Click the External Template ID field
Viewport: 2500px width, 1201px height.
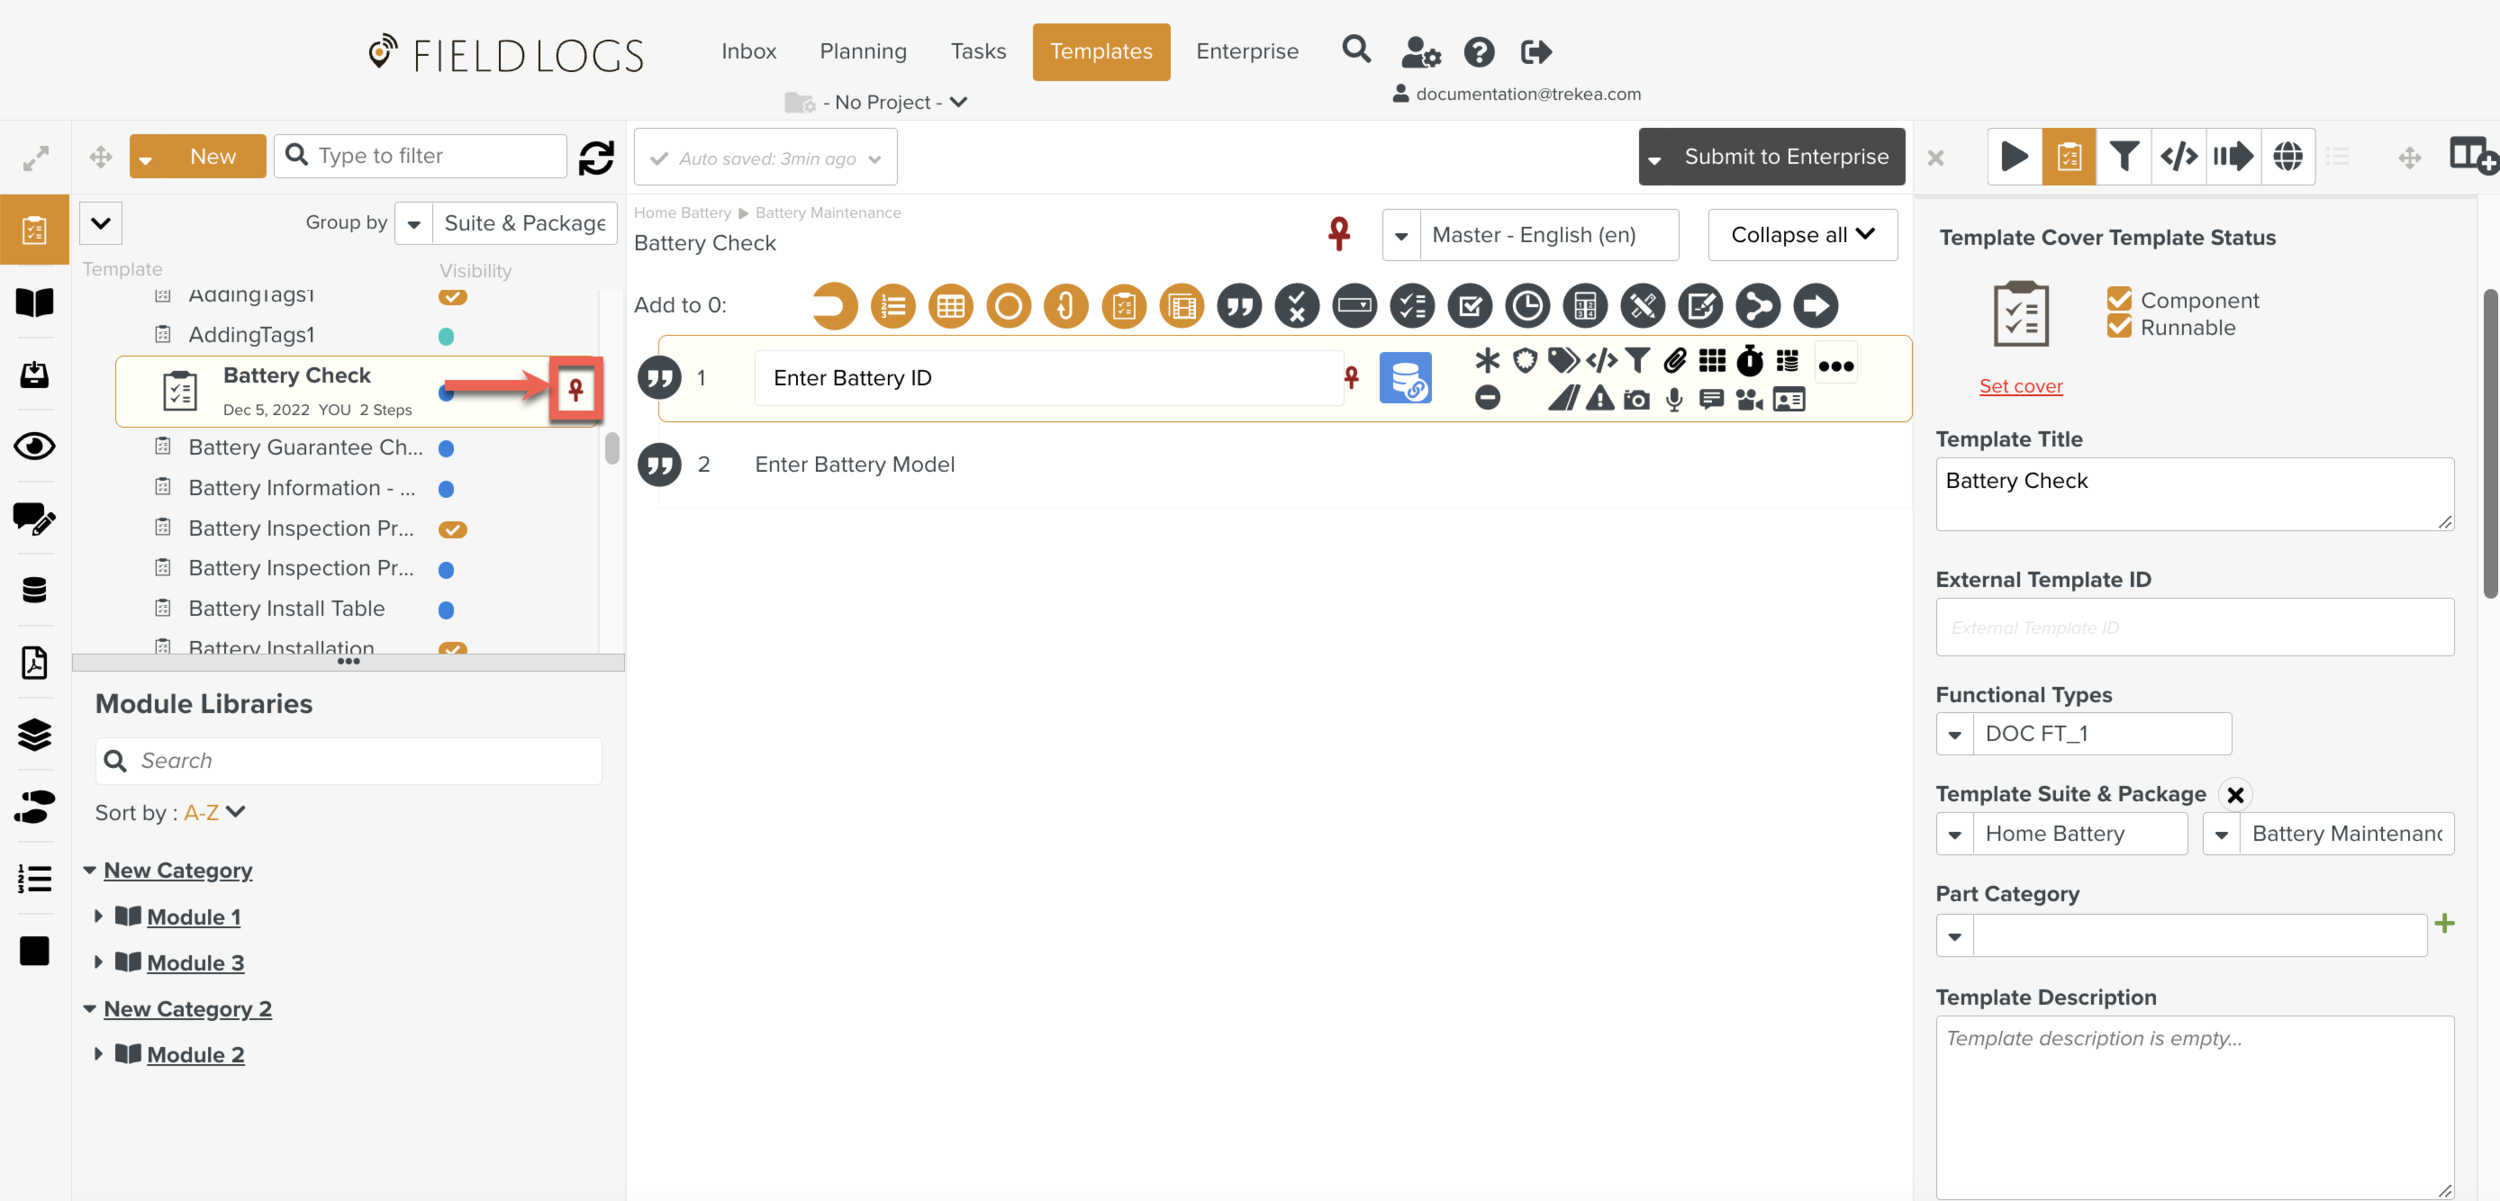(2194, 627)
